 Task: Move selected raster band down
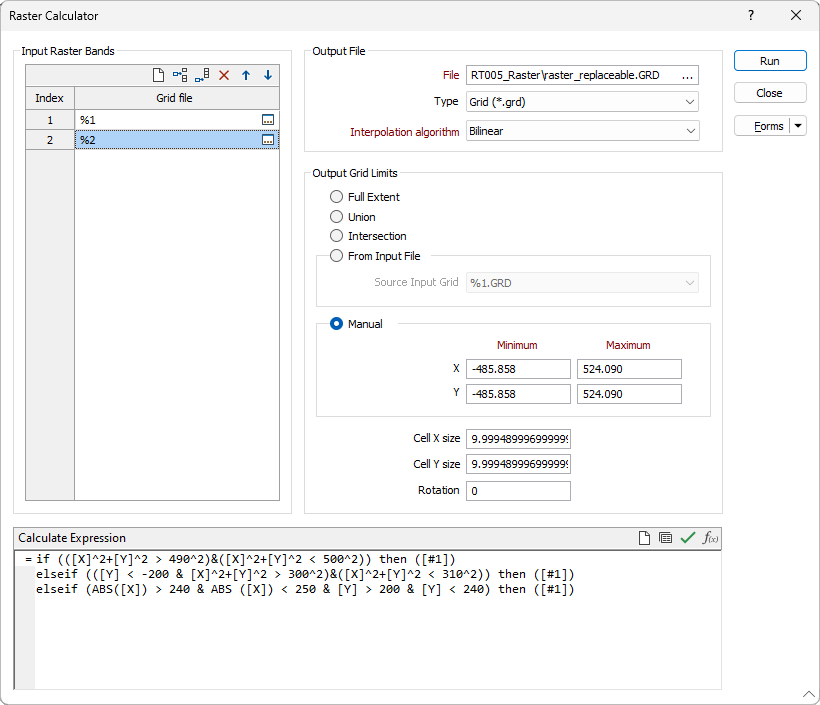click(267, 75)
